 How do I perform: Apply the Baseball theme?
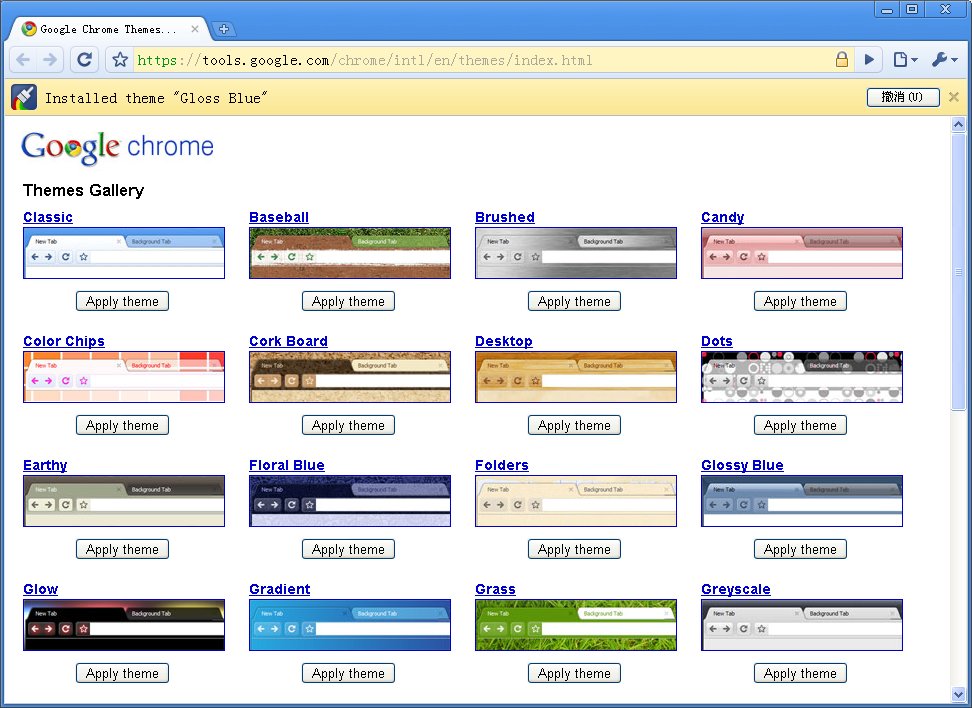click(348, 301)
